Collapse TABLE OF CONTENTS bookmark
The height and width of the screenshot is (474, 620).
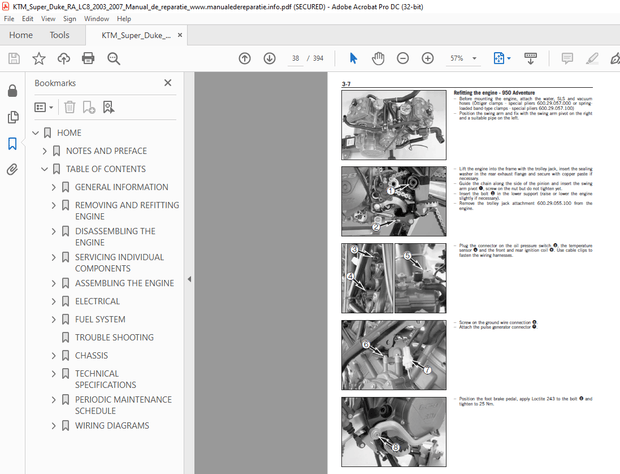click(x=45, y=169)
